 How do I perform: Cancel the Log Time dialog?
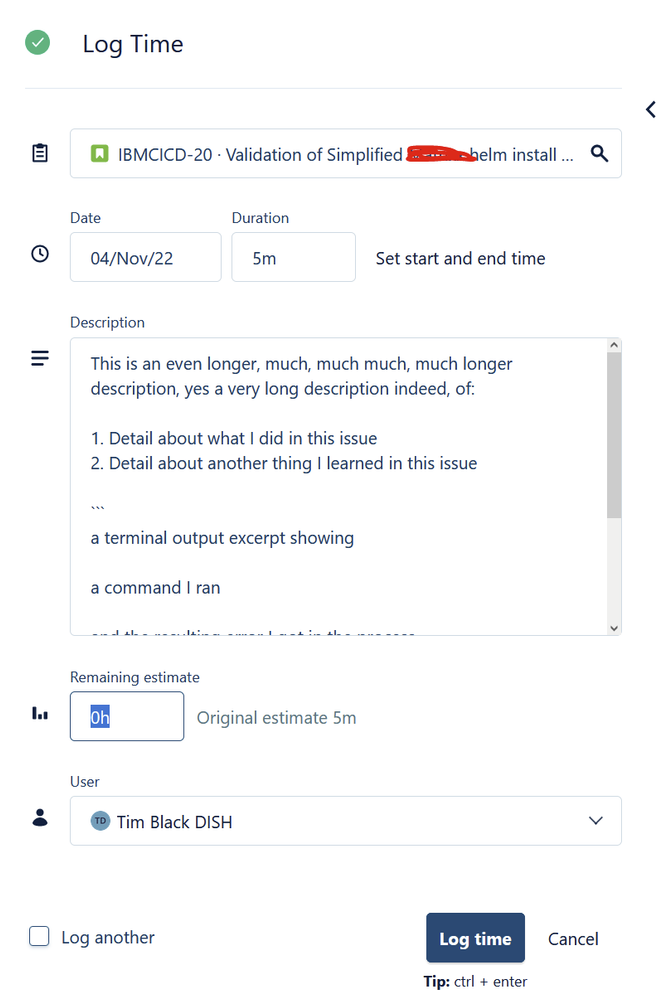pyautogui.click(x=573, y=938)
